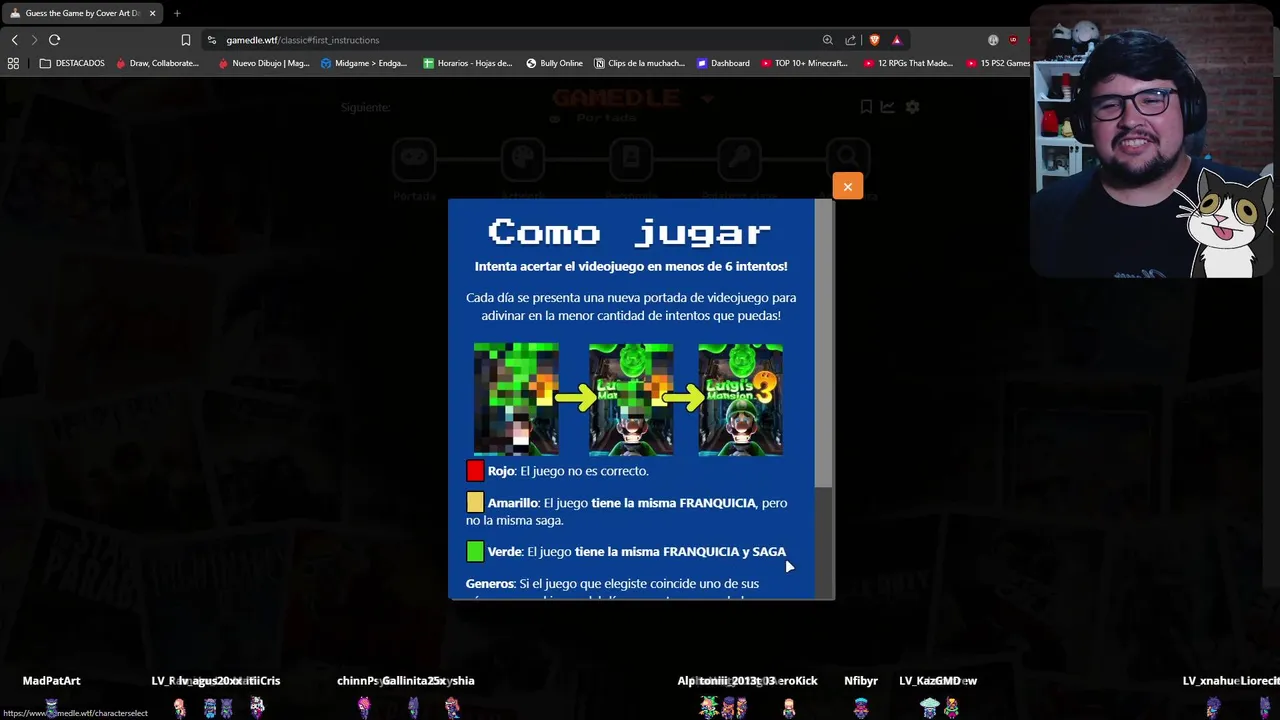Close the Como jugar instructions popup
1280x720 pixels.
[847, 186]
